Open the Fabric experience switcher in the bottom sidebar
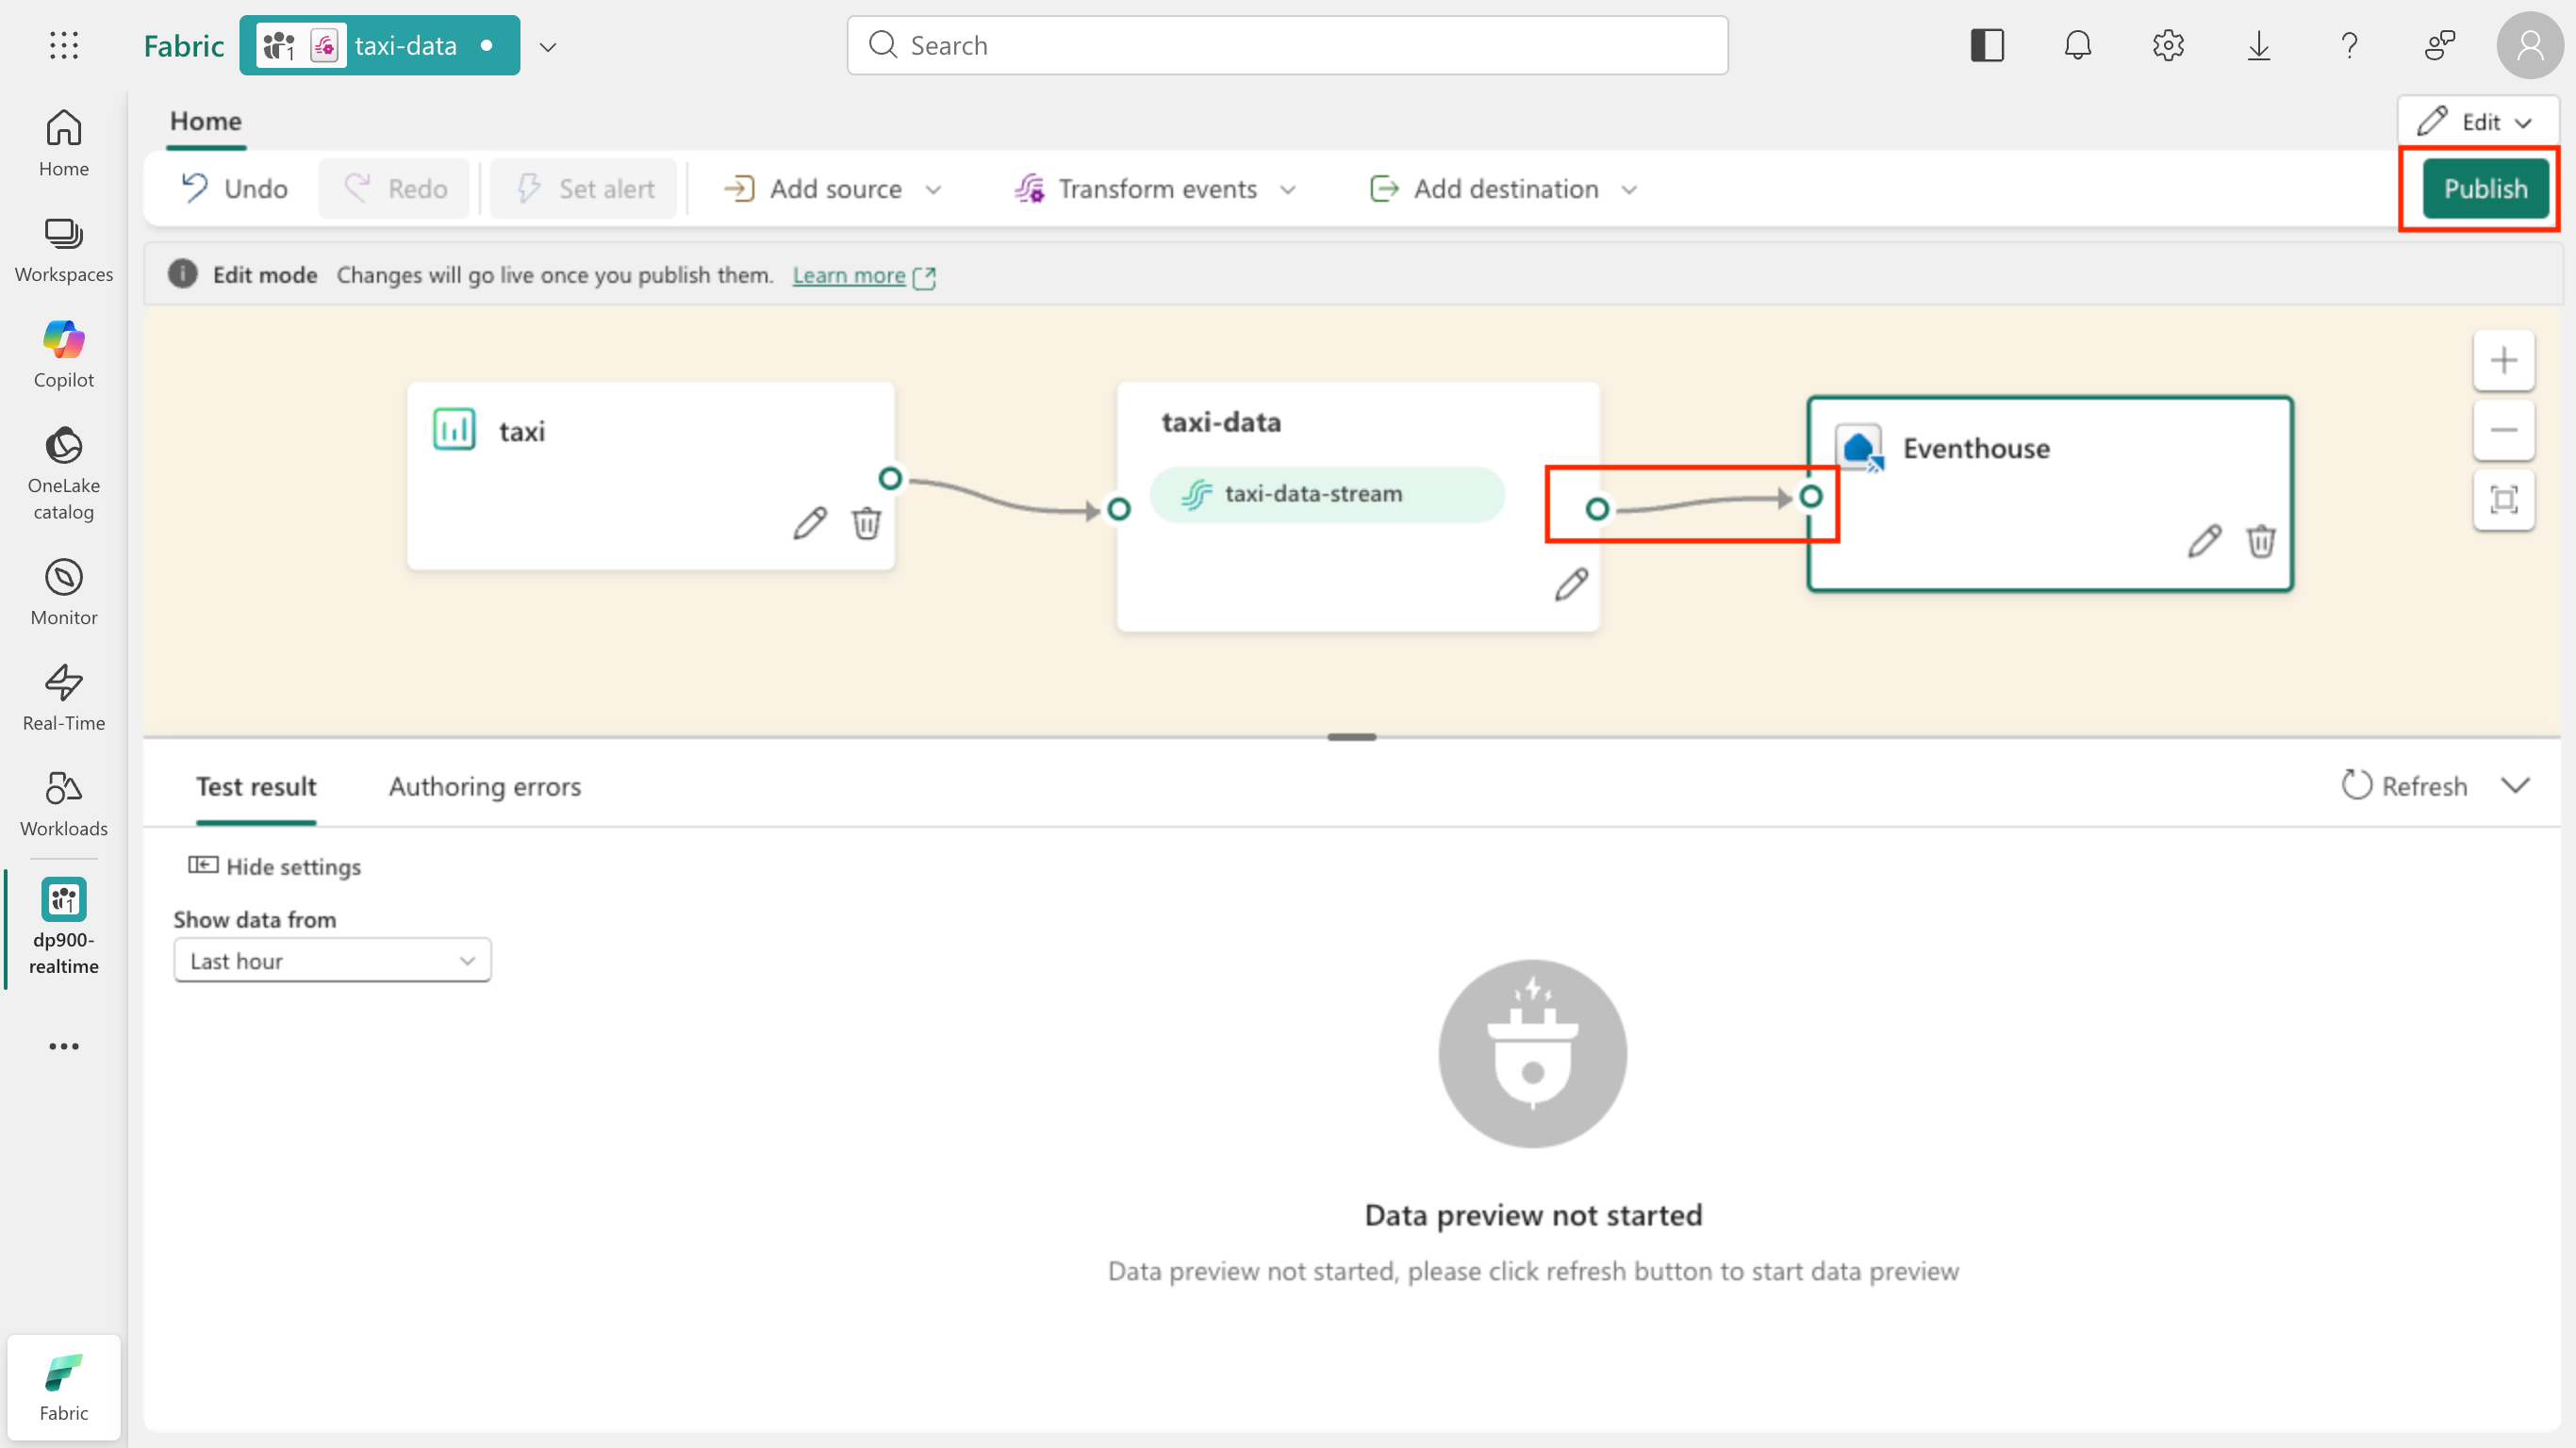The height and width of the screenshot is (1448, 2576). (64, 1387)
